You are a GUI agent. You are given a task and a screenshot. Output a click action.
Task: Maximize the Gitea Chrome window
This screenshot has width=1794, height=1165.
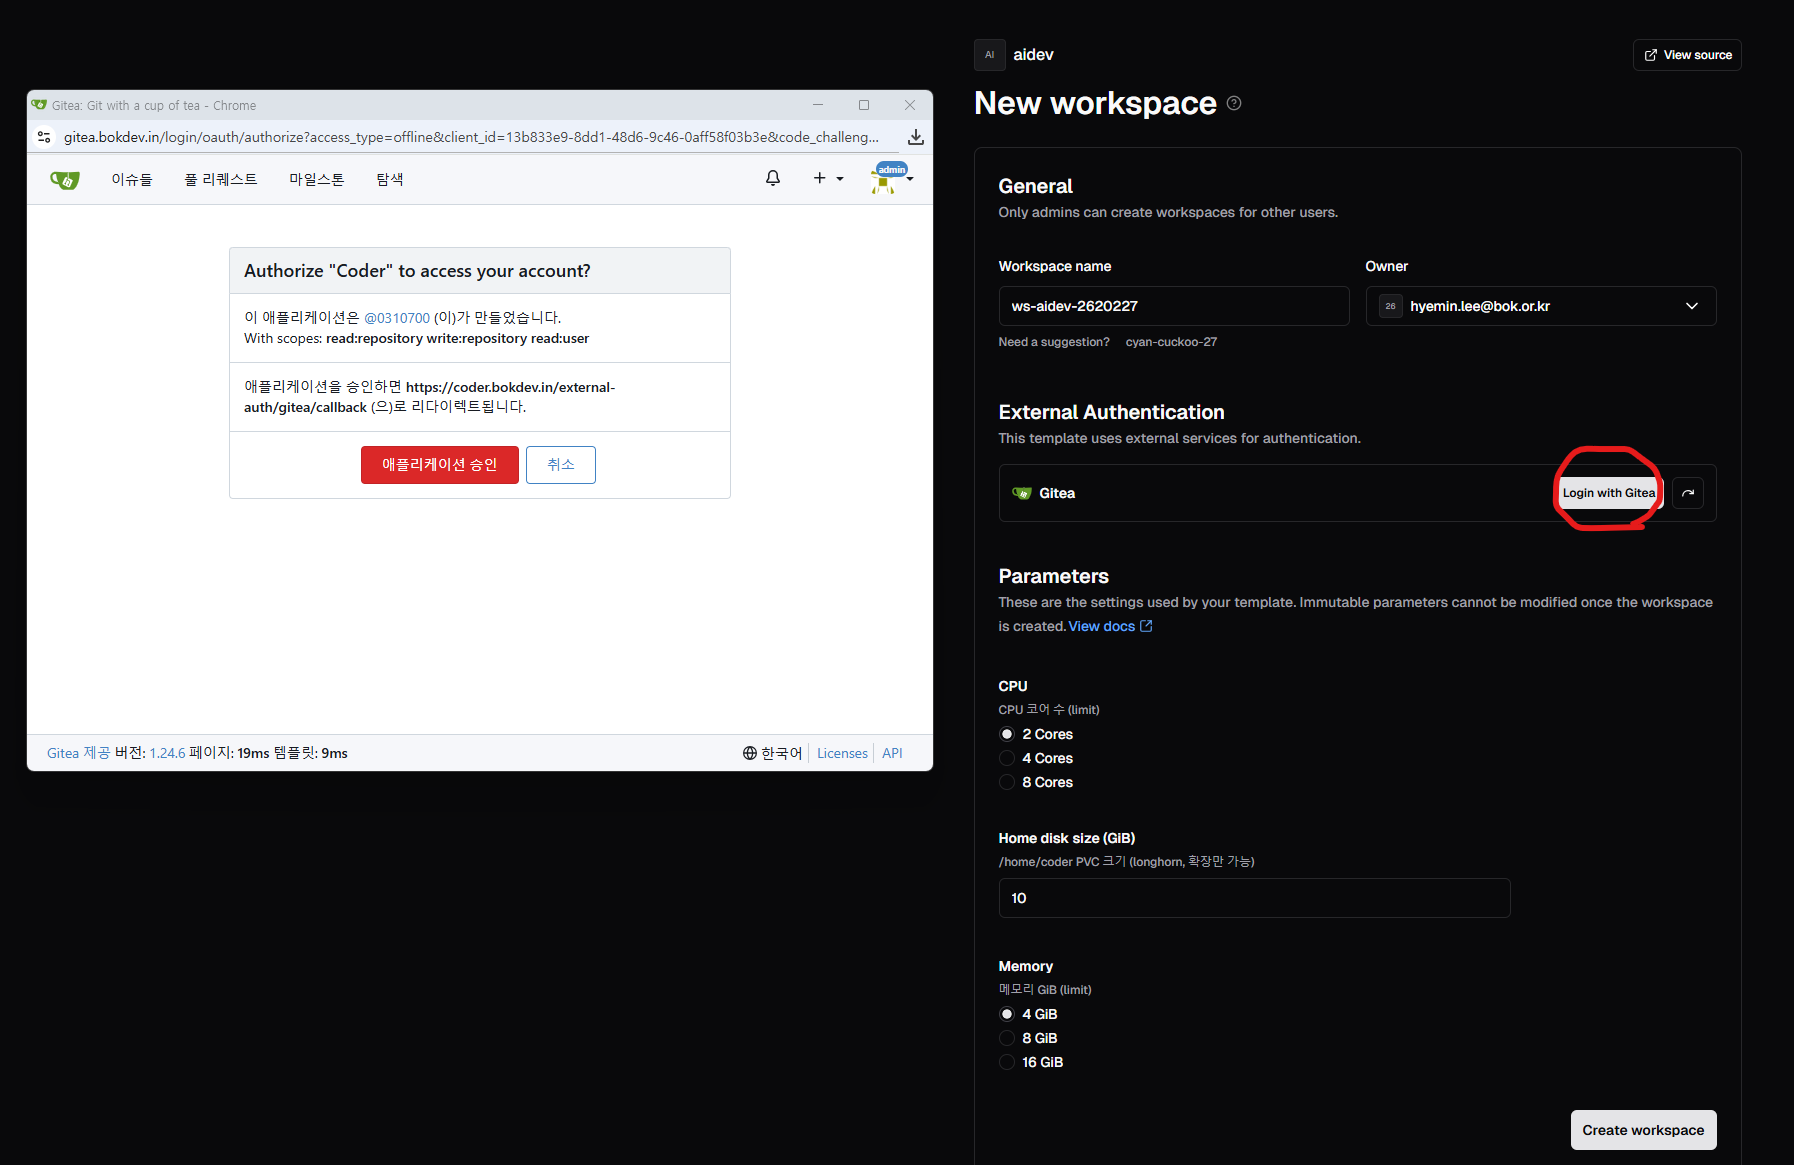click(x=864, y=105)
